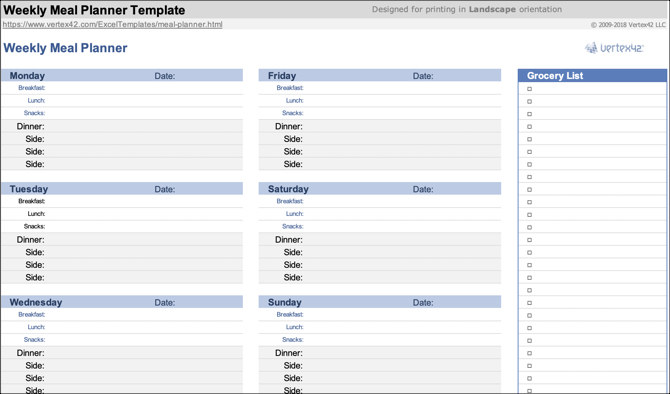Click Friday's Dinner label

coord(289,126)
